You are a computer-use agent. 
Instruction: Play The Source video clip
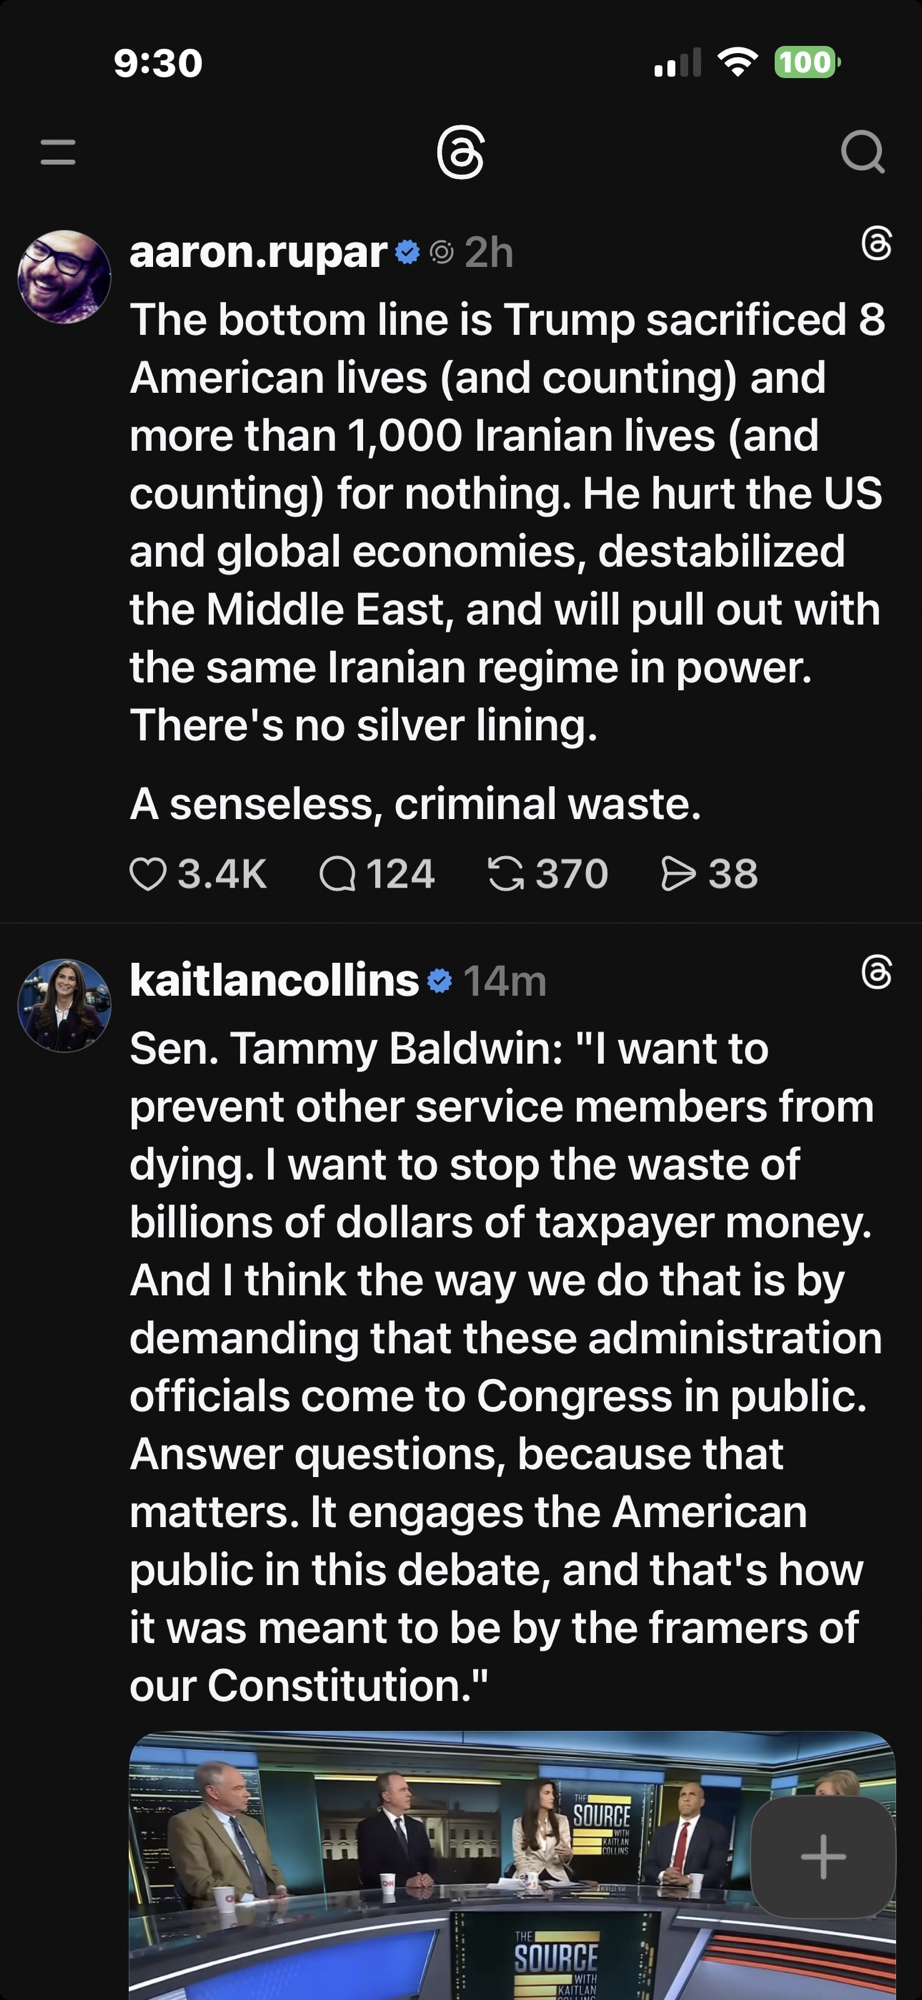[450, 1870]
